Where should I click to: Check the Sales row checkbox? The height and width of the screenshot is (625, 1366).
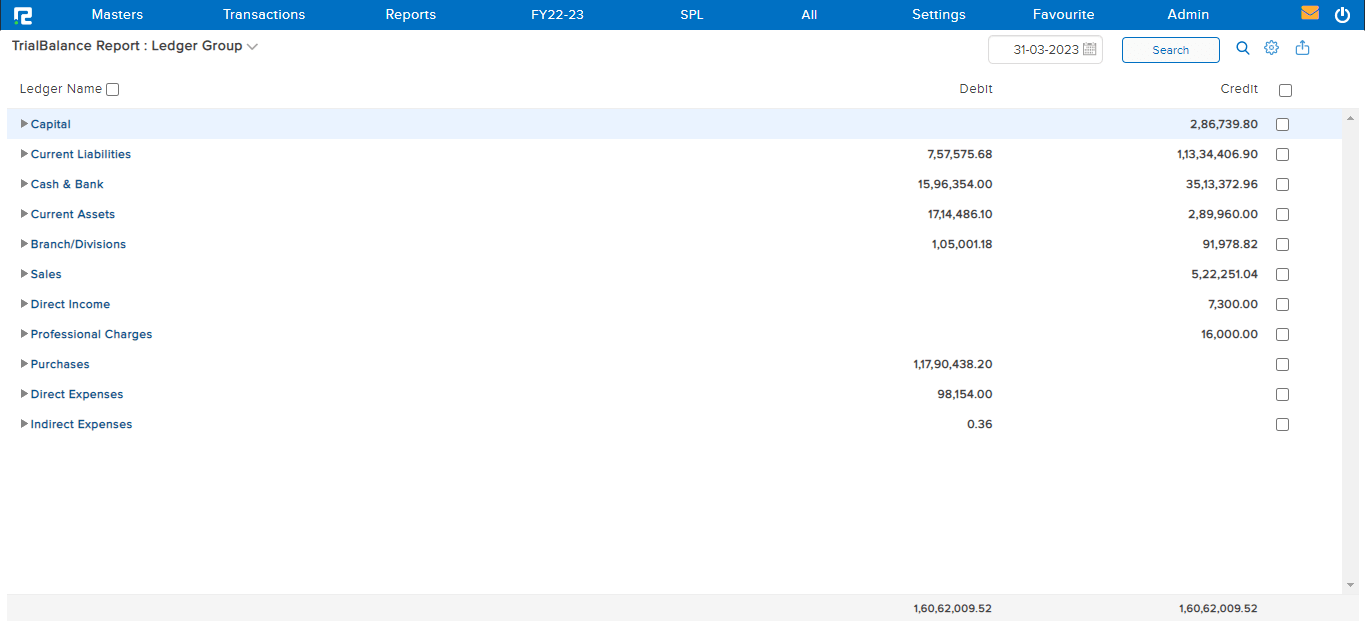tap(1283, 275)
